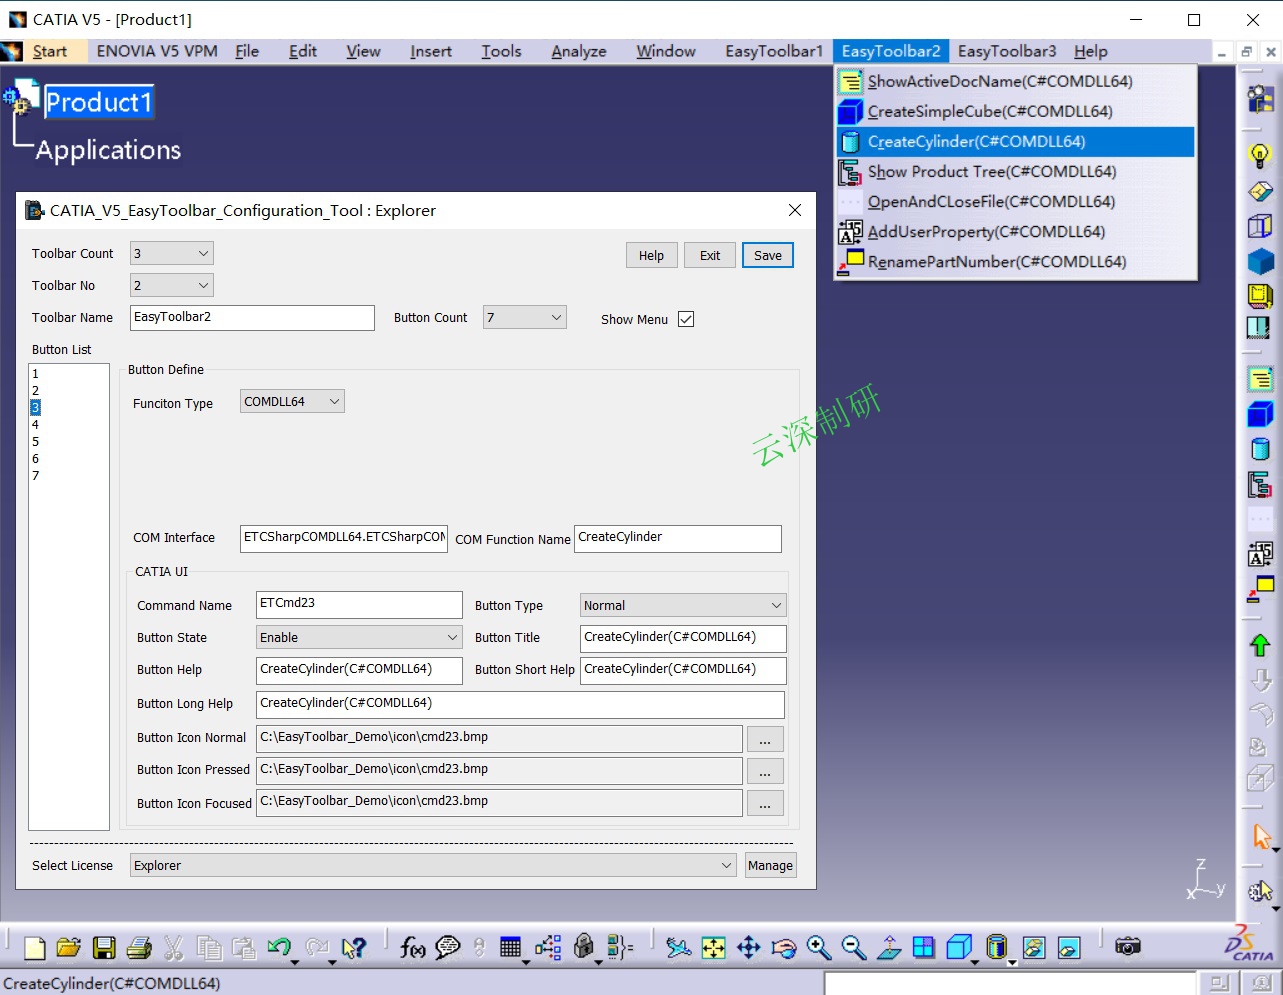The image size is (1283, 995).
Task: Click the Zoom In magnifier icon
Action: [818, 948]
